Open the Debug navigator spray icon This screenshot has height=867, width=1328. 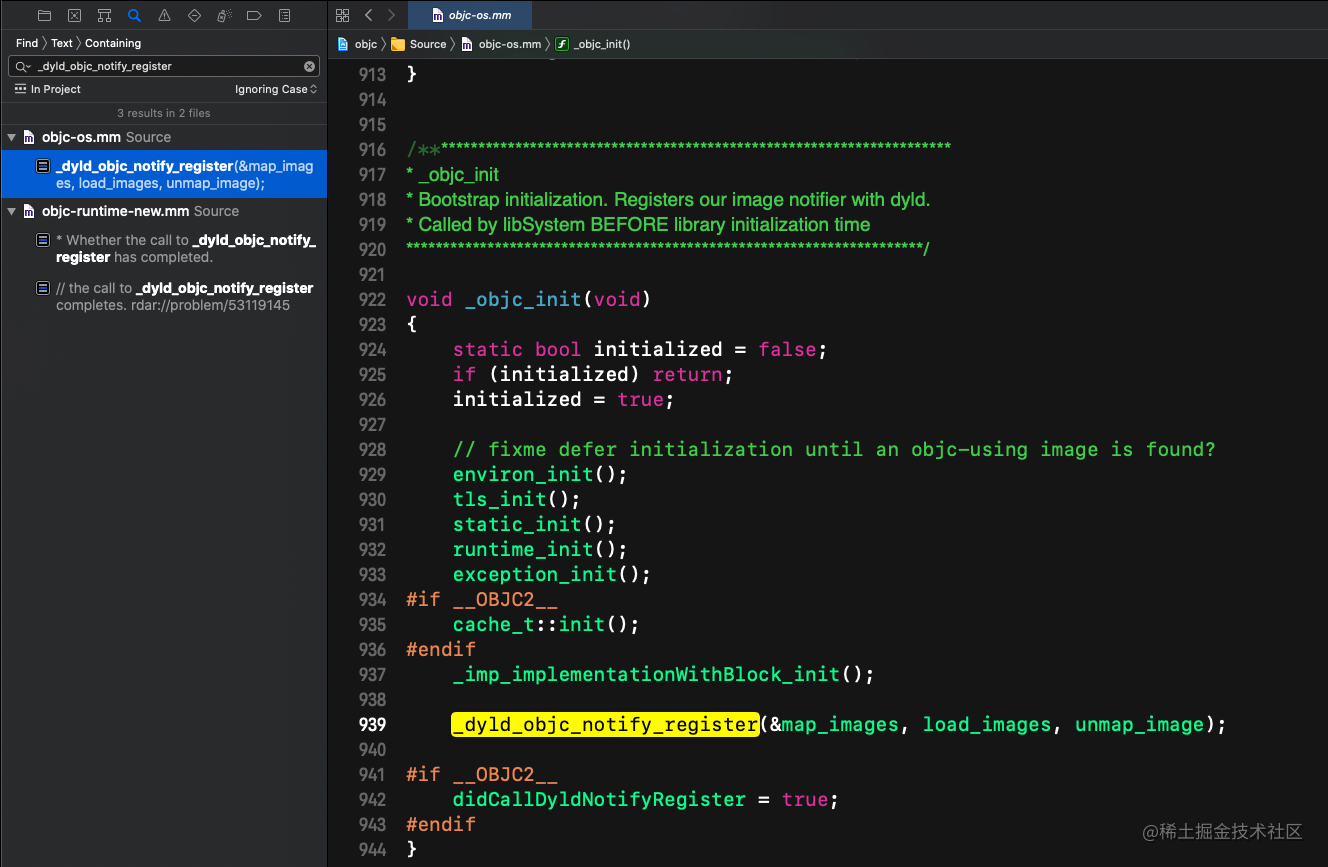coord(224,15)
